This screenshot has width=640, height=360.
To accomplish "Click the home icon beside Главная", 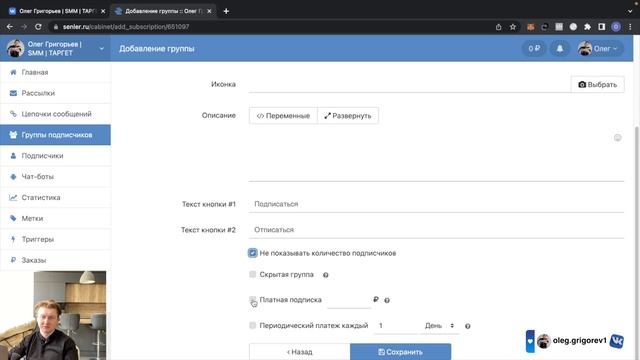I will pyautogui.click(x=13, y=72).
